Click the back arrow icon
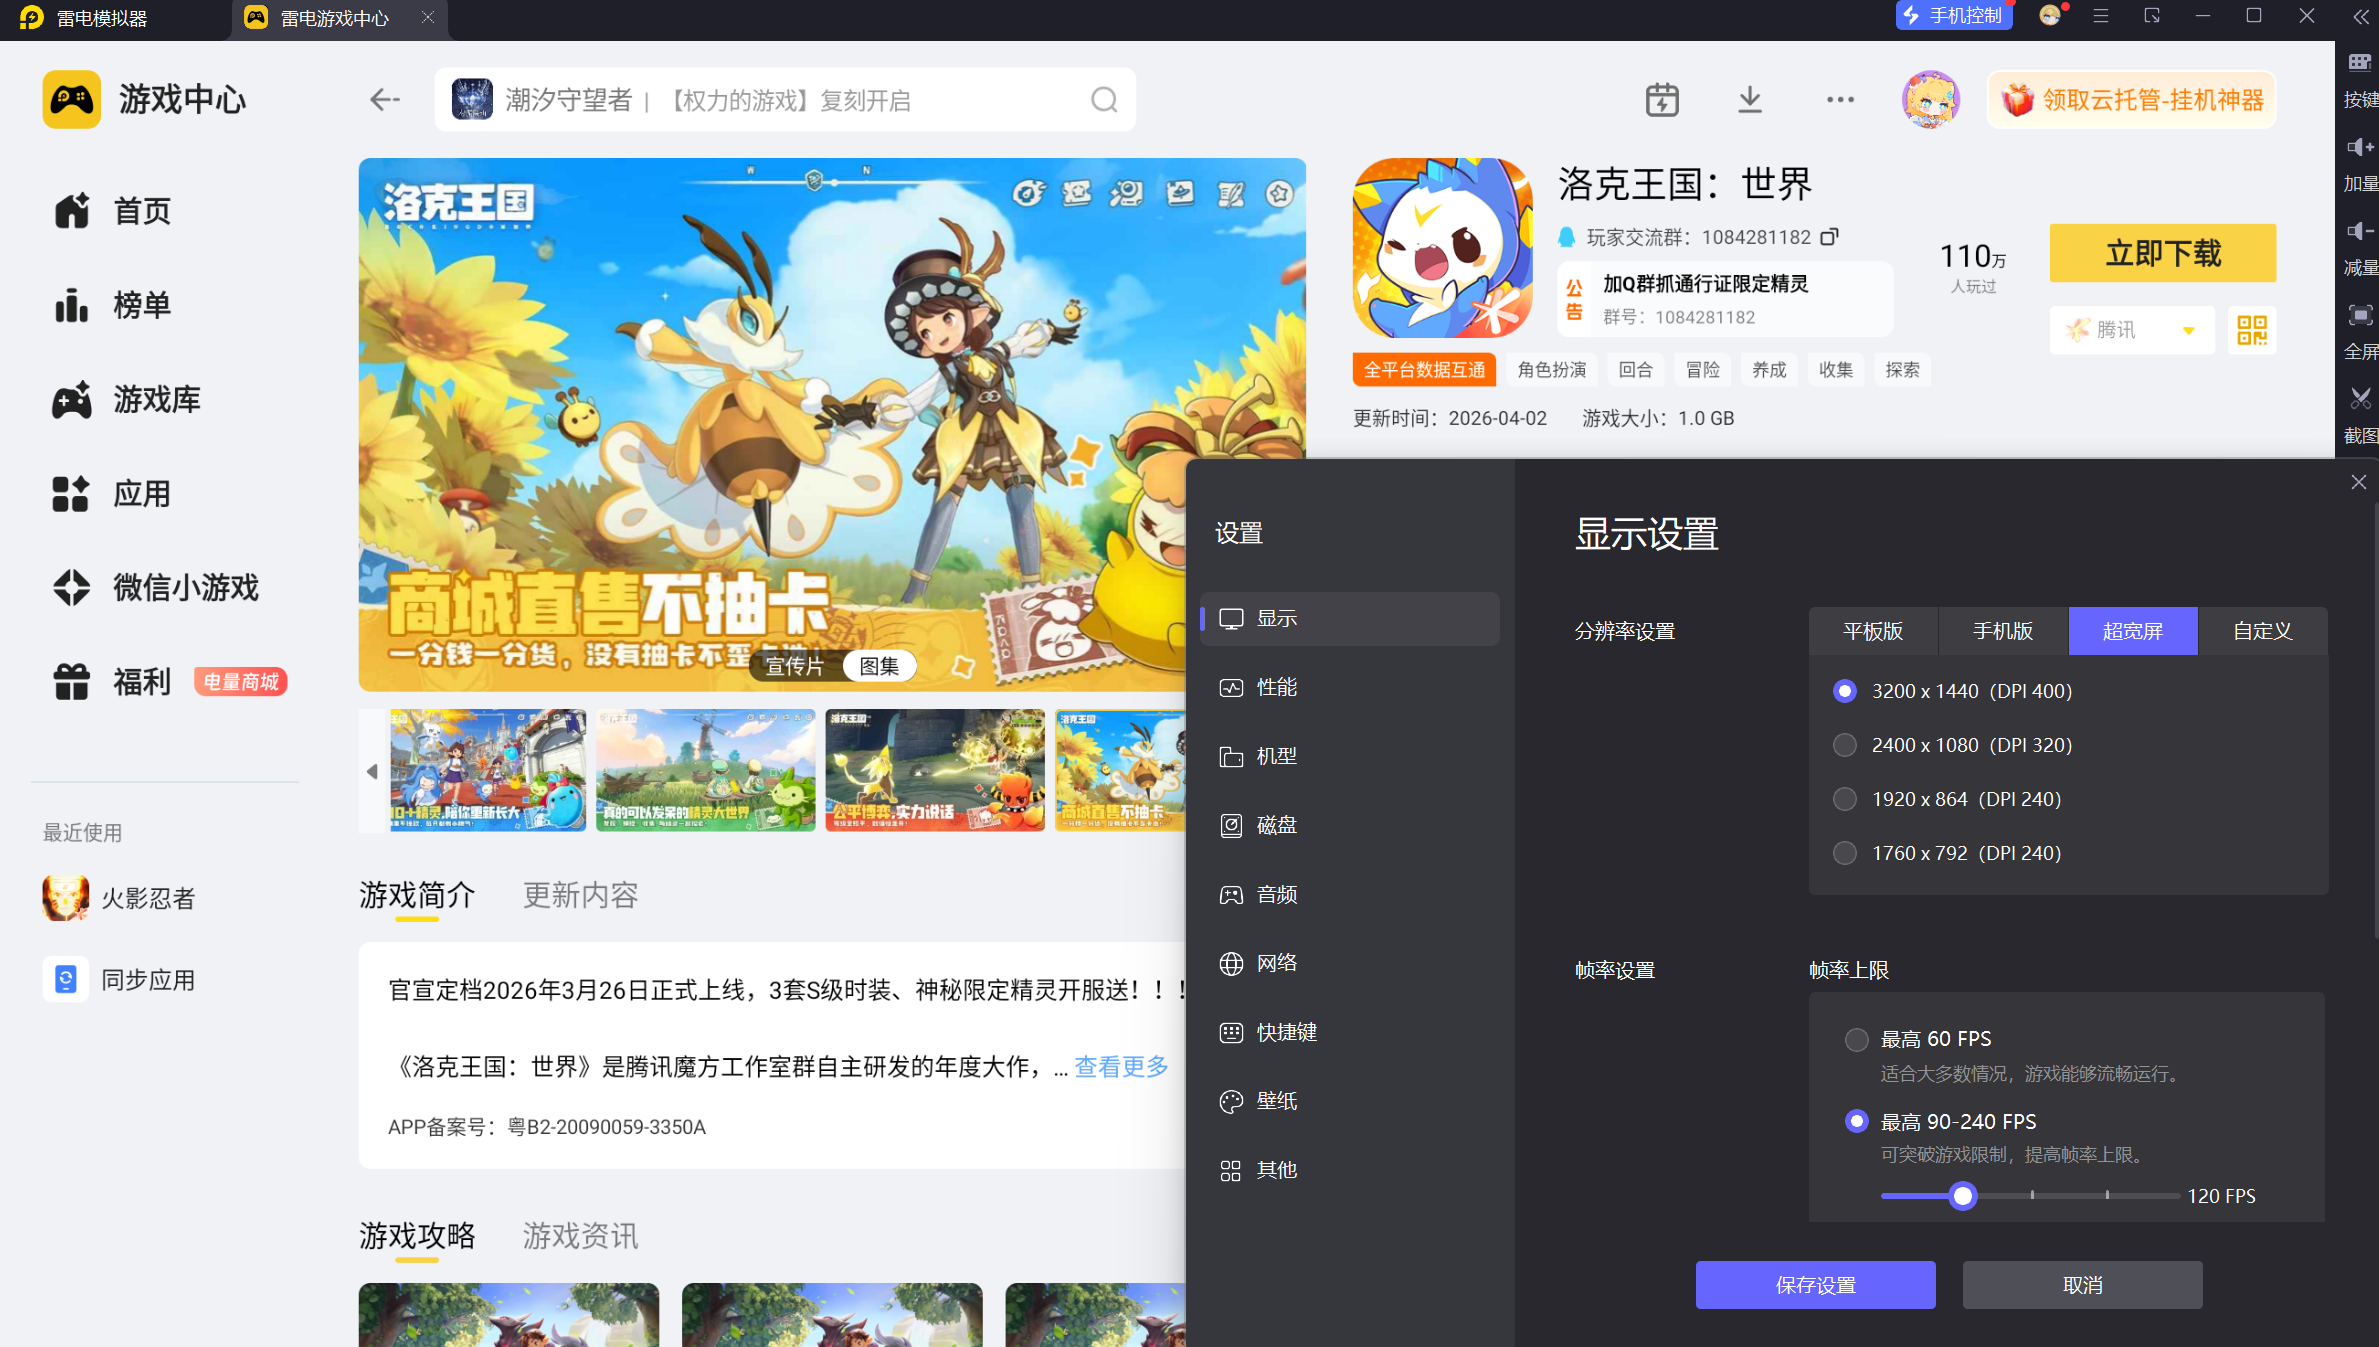2379x1347 pixels. 384,100
